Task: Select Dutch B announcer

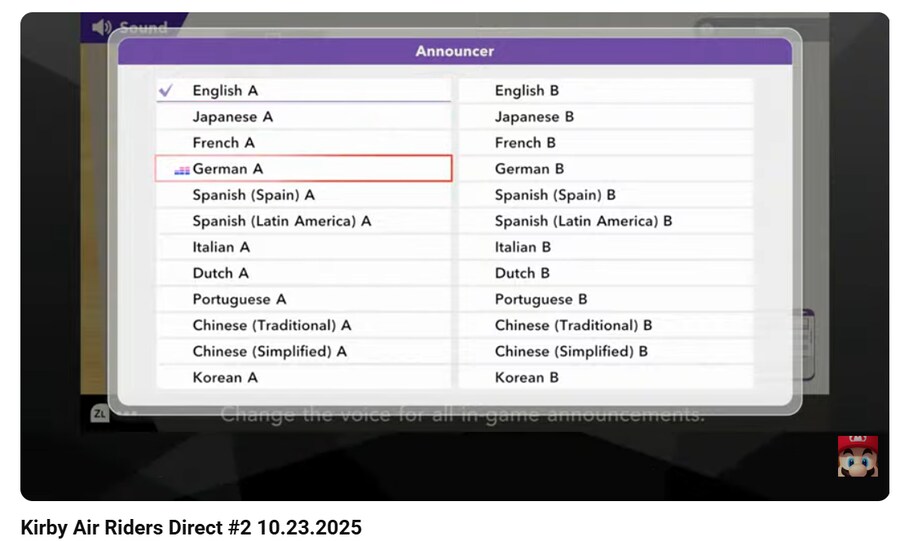Action: coord(605,273)
